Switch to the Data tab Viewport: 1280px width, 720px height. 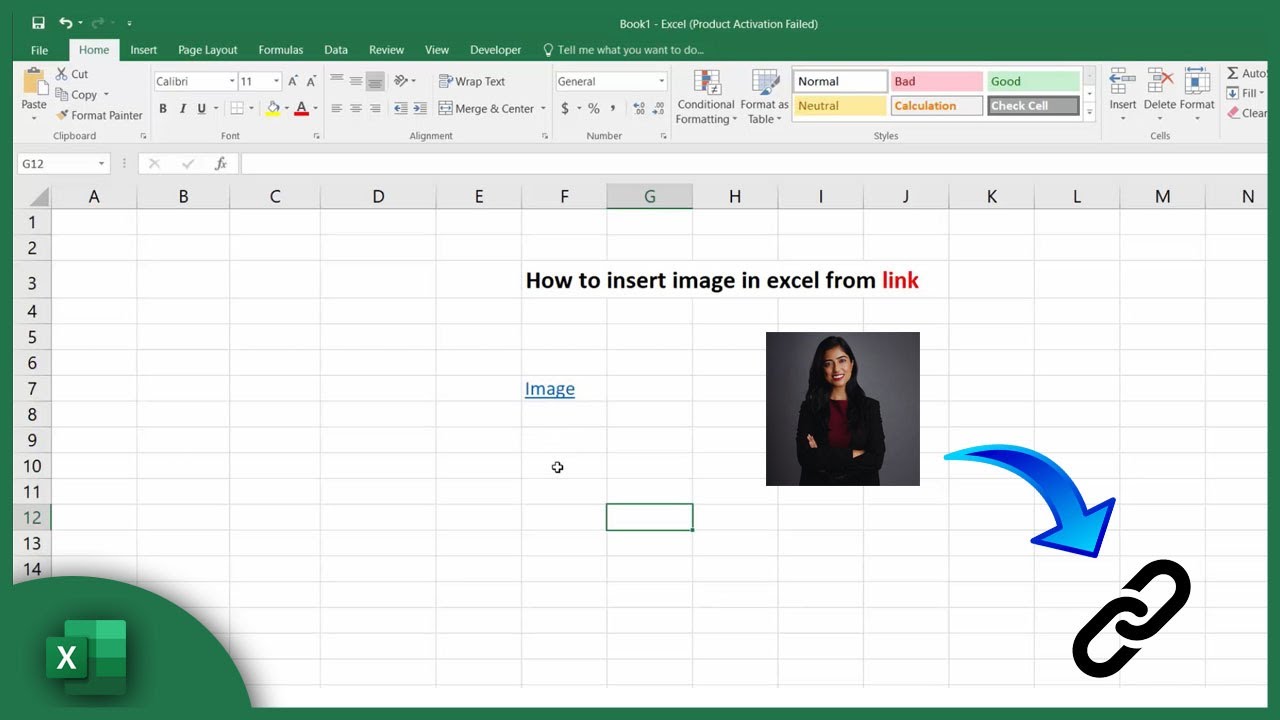click(336, 50)
